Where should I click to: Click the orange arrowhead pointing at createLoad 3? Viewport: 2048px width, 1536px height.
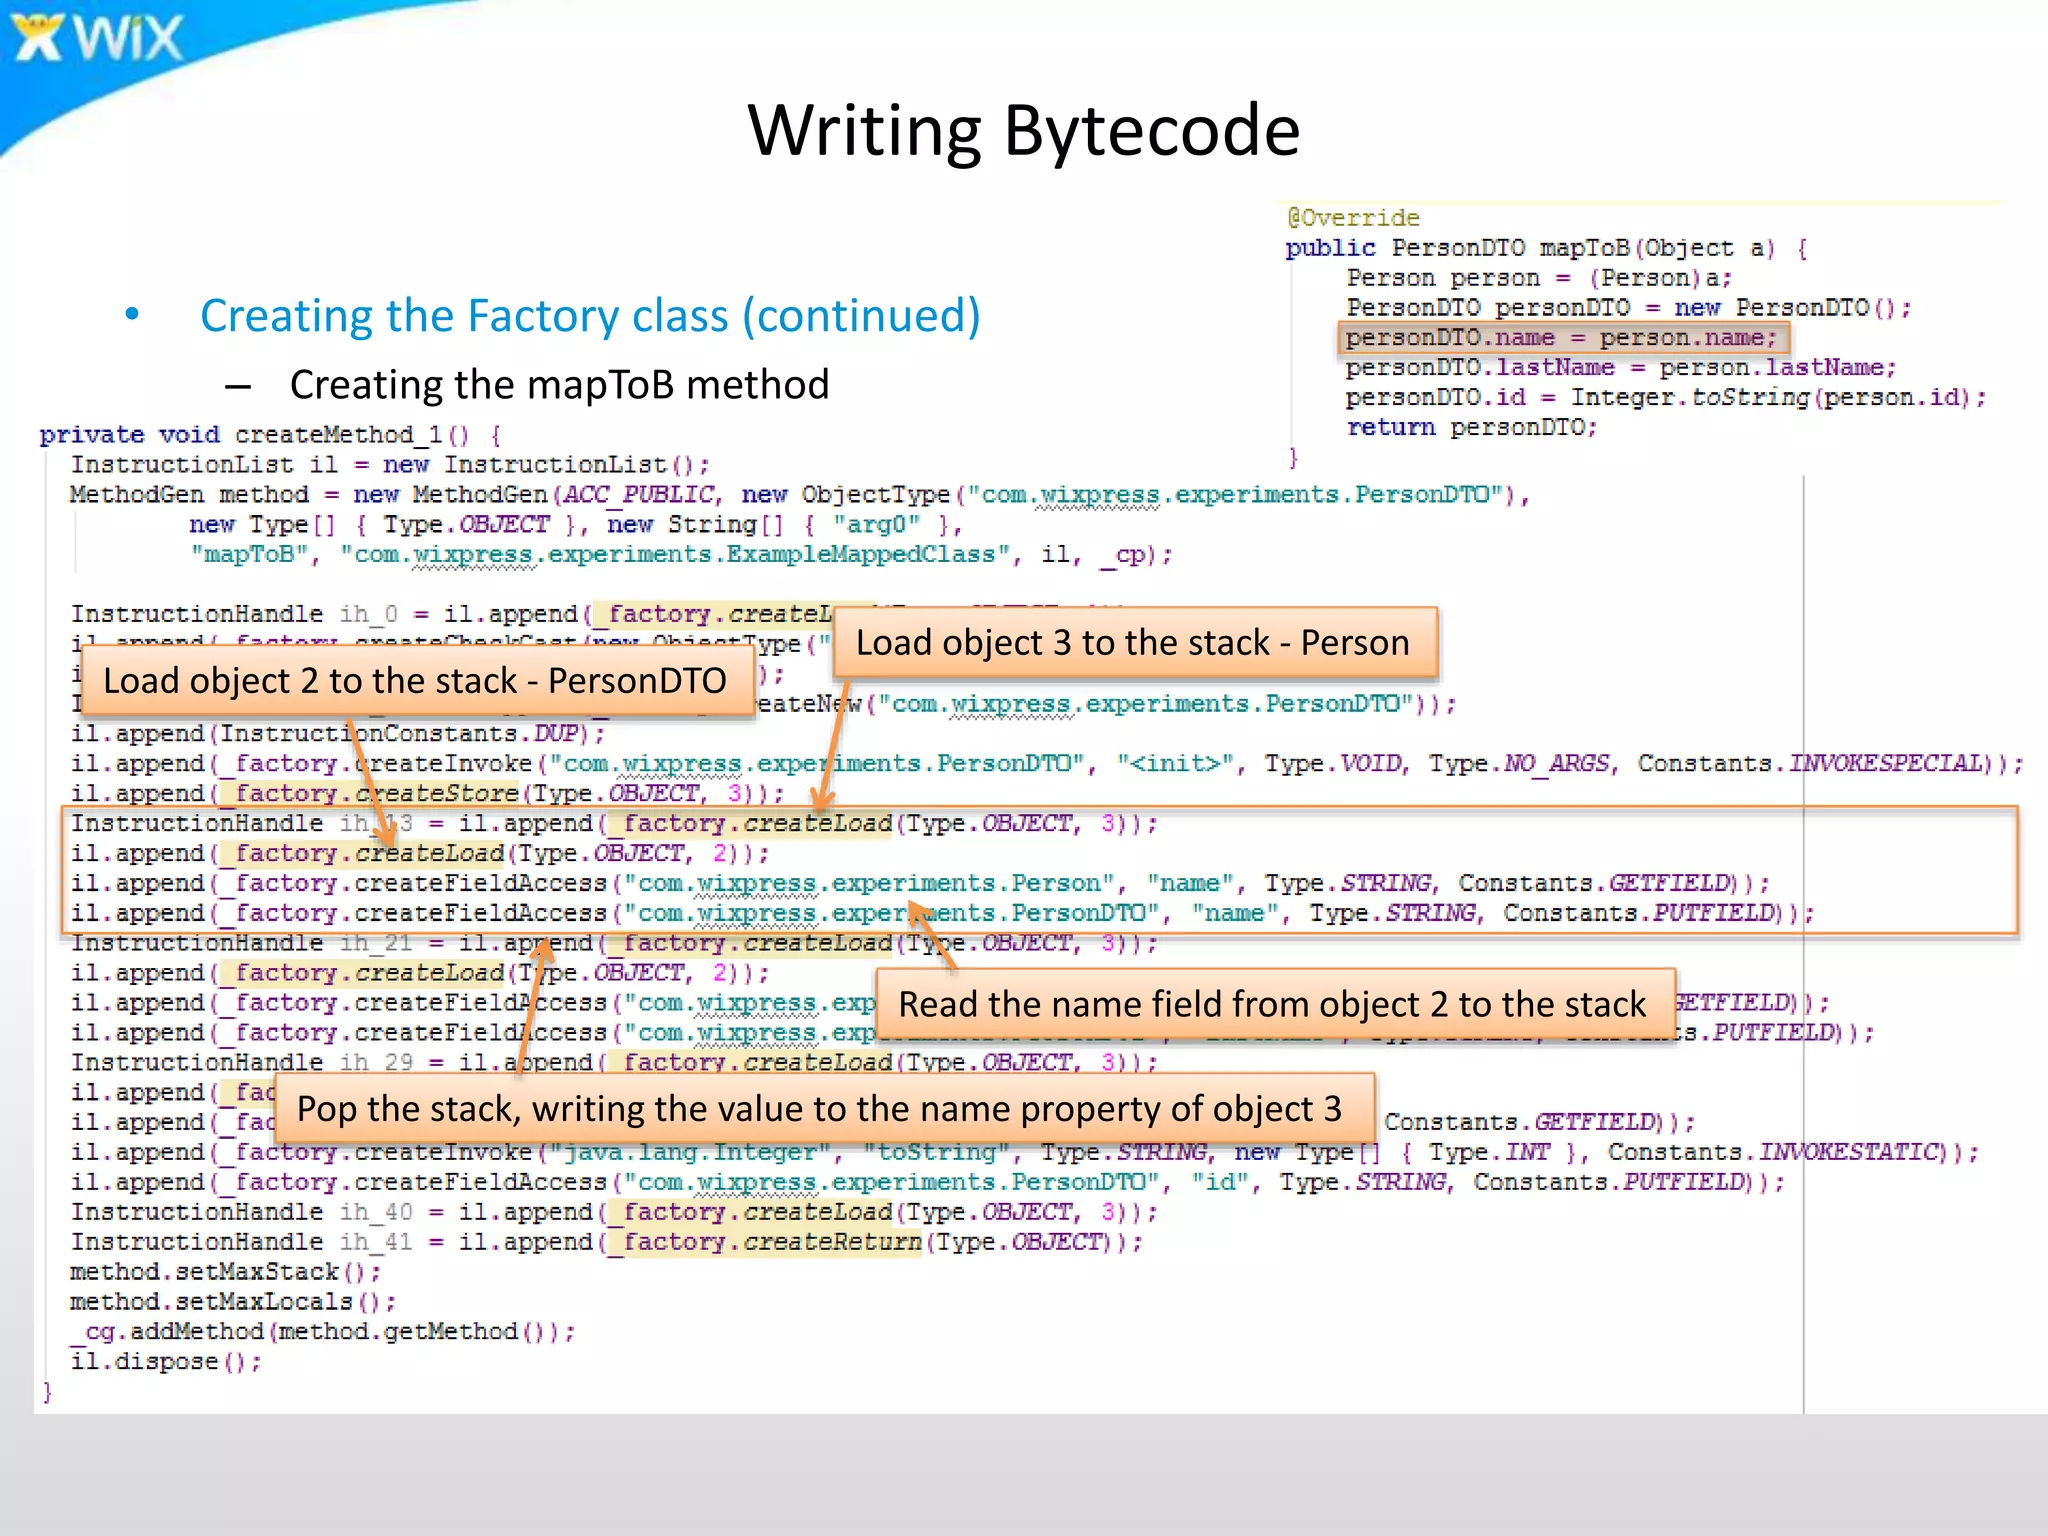822,802
